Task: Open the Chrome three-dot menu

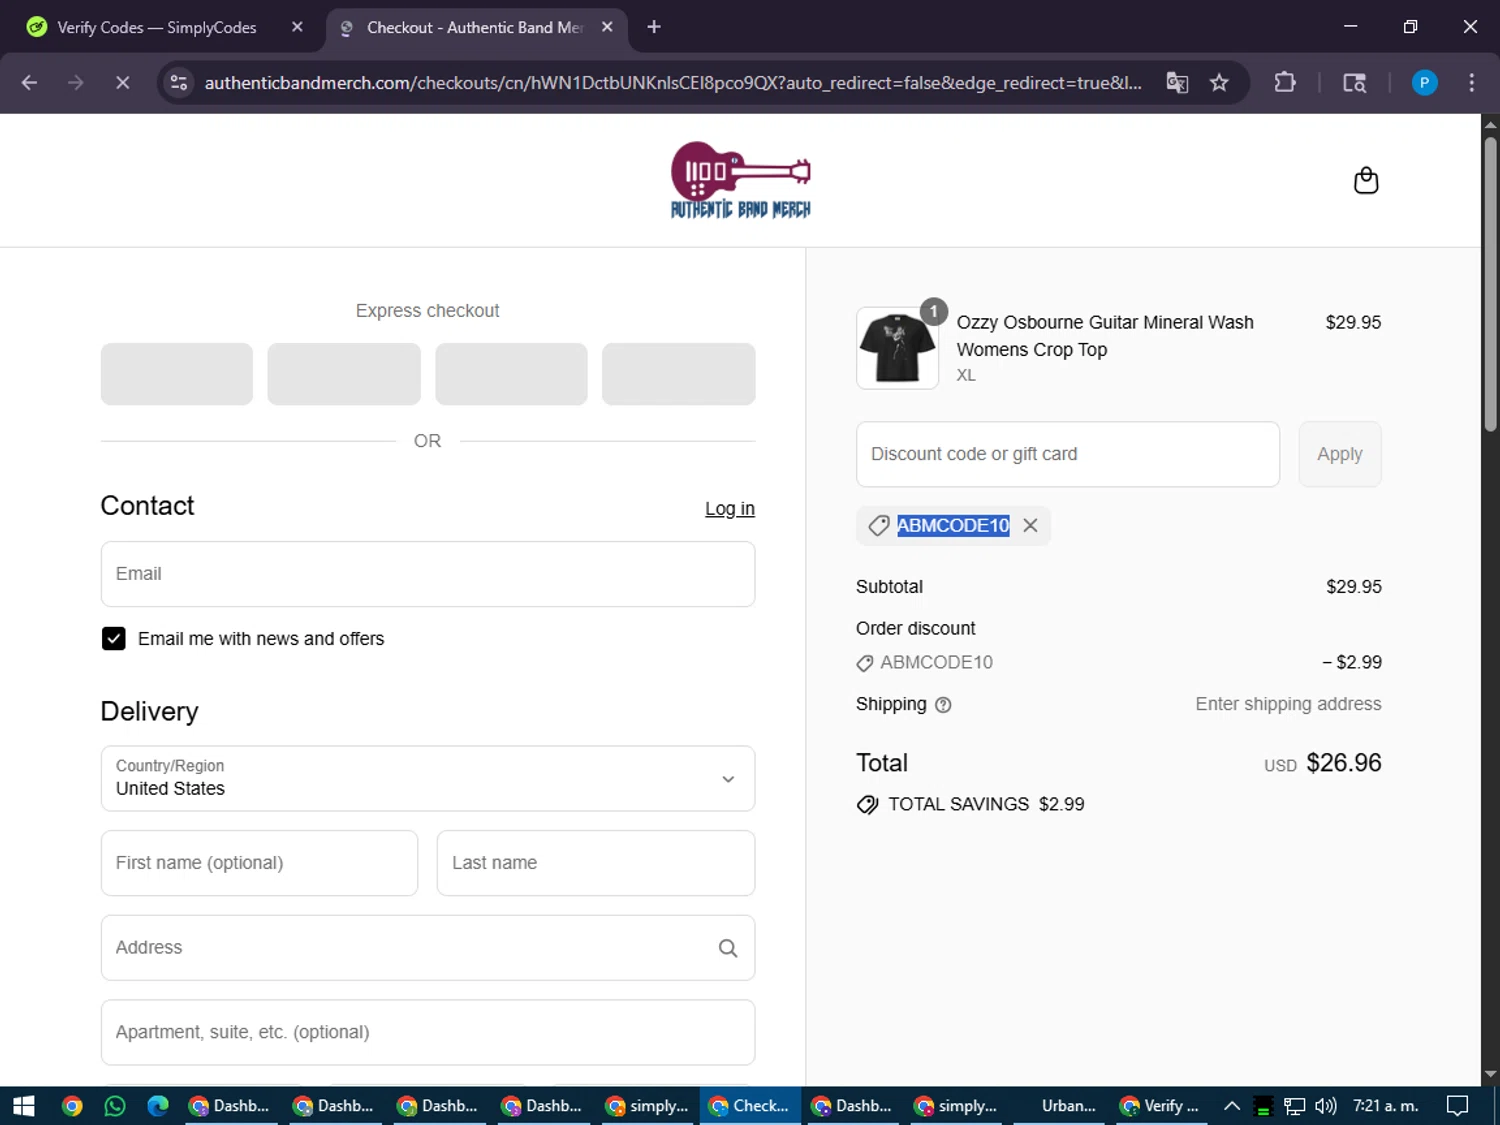Action: [x=1471, y=83]
